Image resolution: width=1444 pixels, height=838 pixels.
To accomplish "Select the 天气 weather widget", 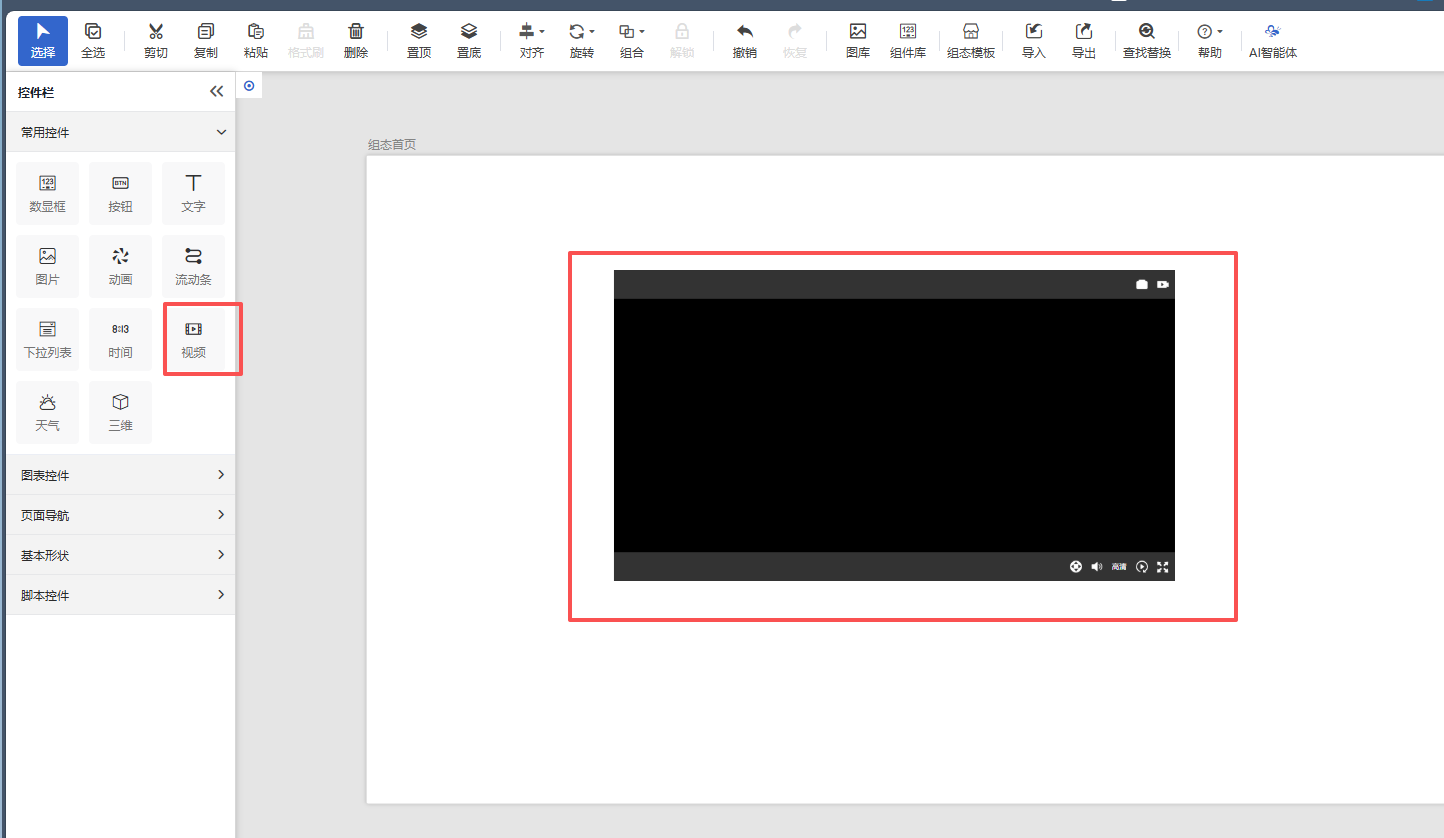I will pos(47,413).
